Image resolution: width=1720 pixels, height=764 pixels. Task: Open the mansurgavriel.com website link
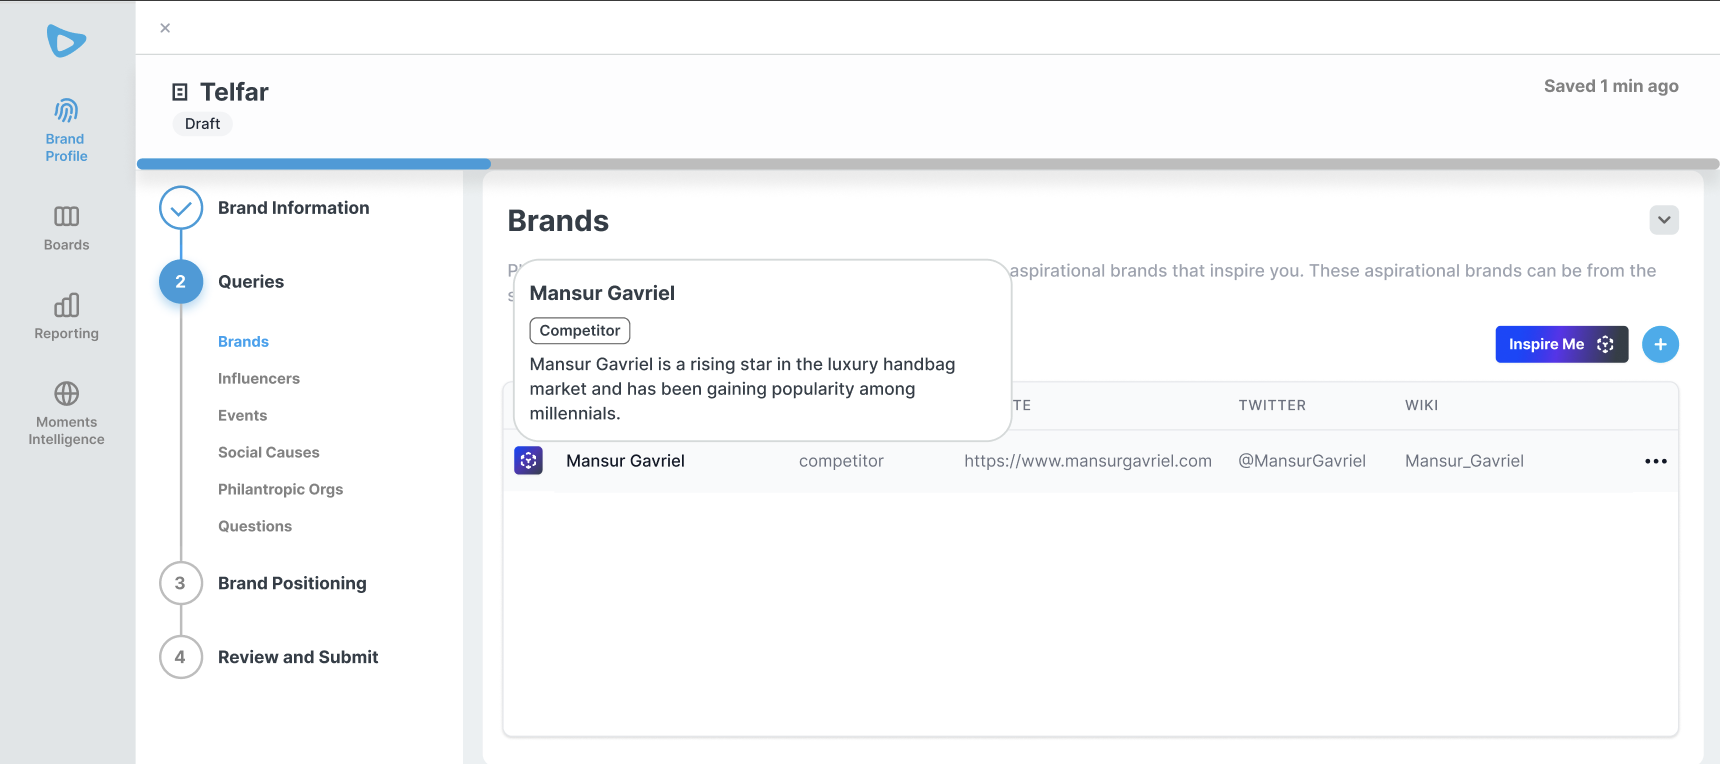click(x=1087, y=461)
